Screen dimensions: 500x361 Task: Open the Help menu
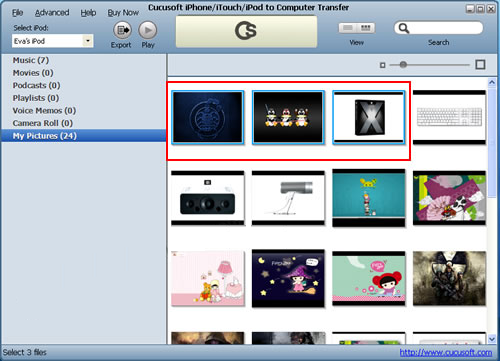(x=88, y=13)
